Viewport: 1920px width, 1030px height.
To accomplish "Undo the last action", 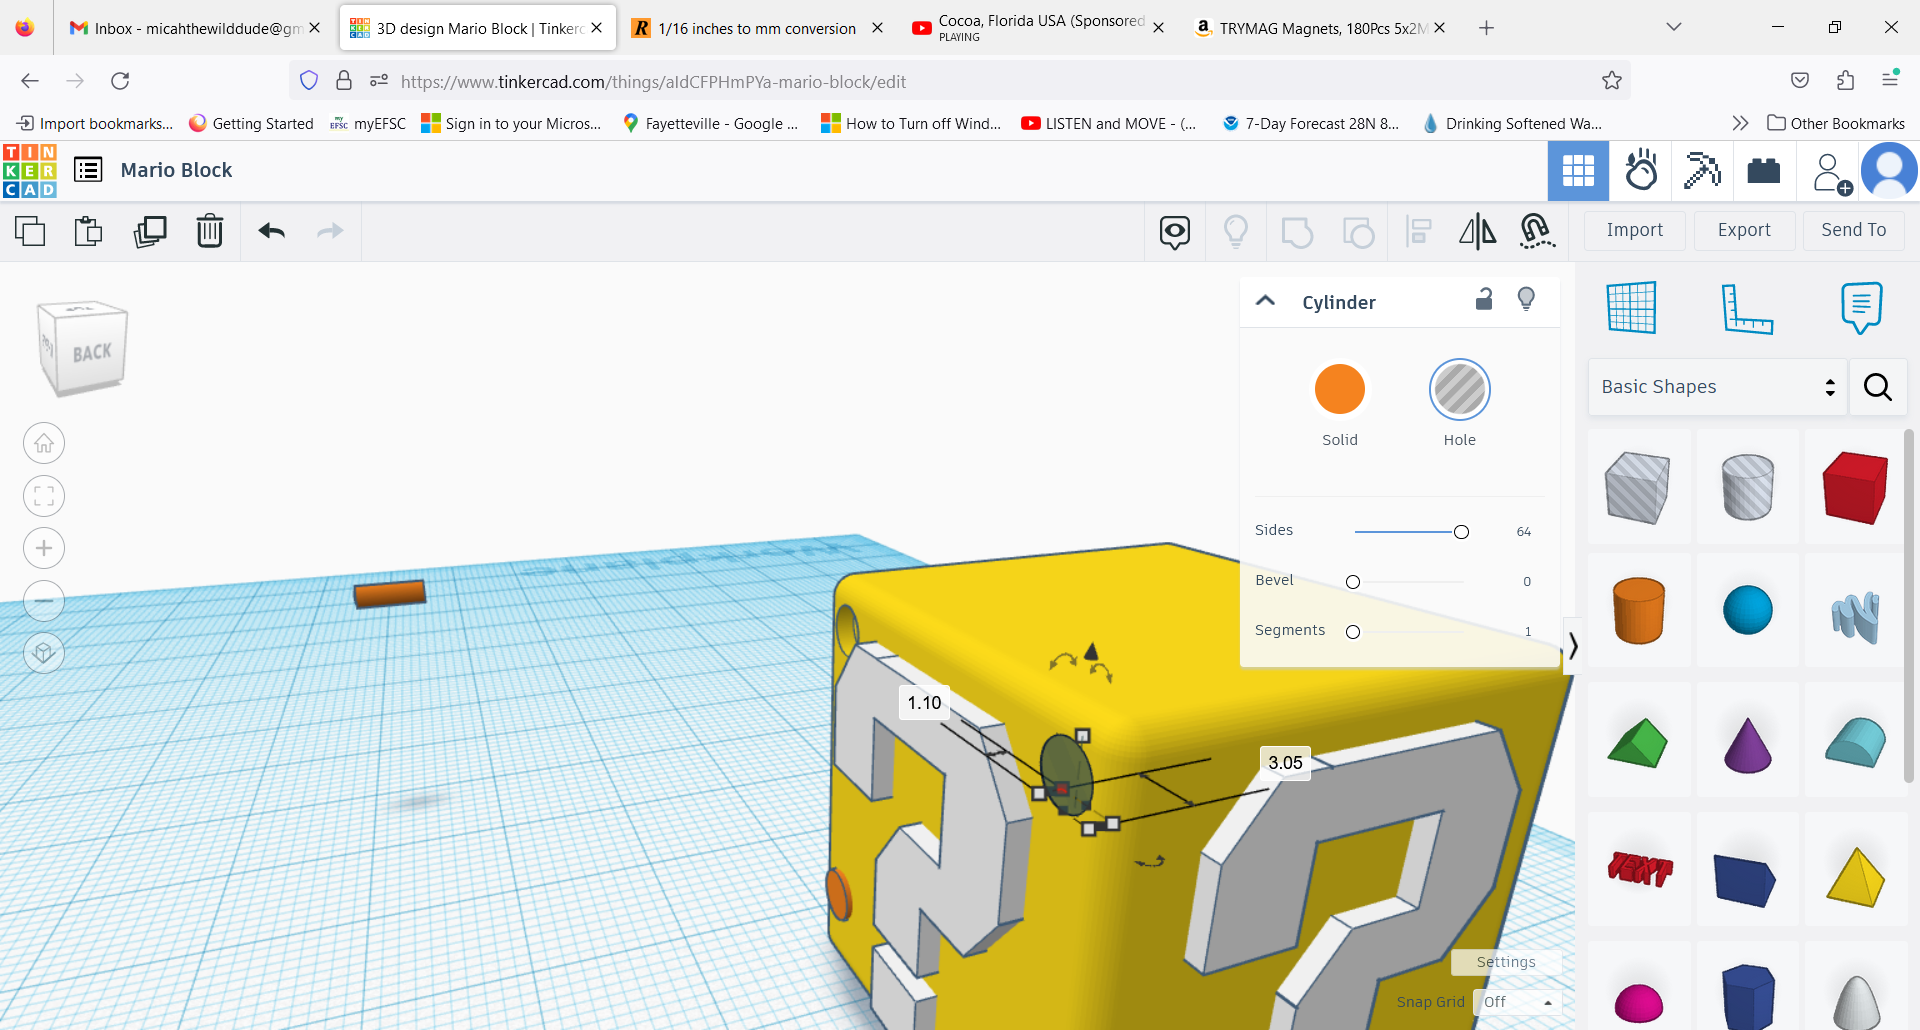I will [x=270, y=231].
